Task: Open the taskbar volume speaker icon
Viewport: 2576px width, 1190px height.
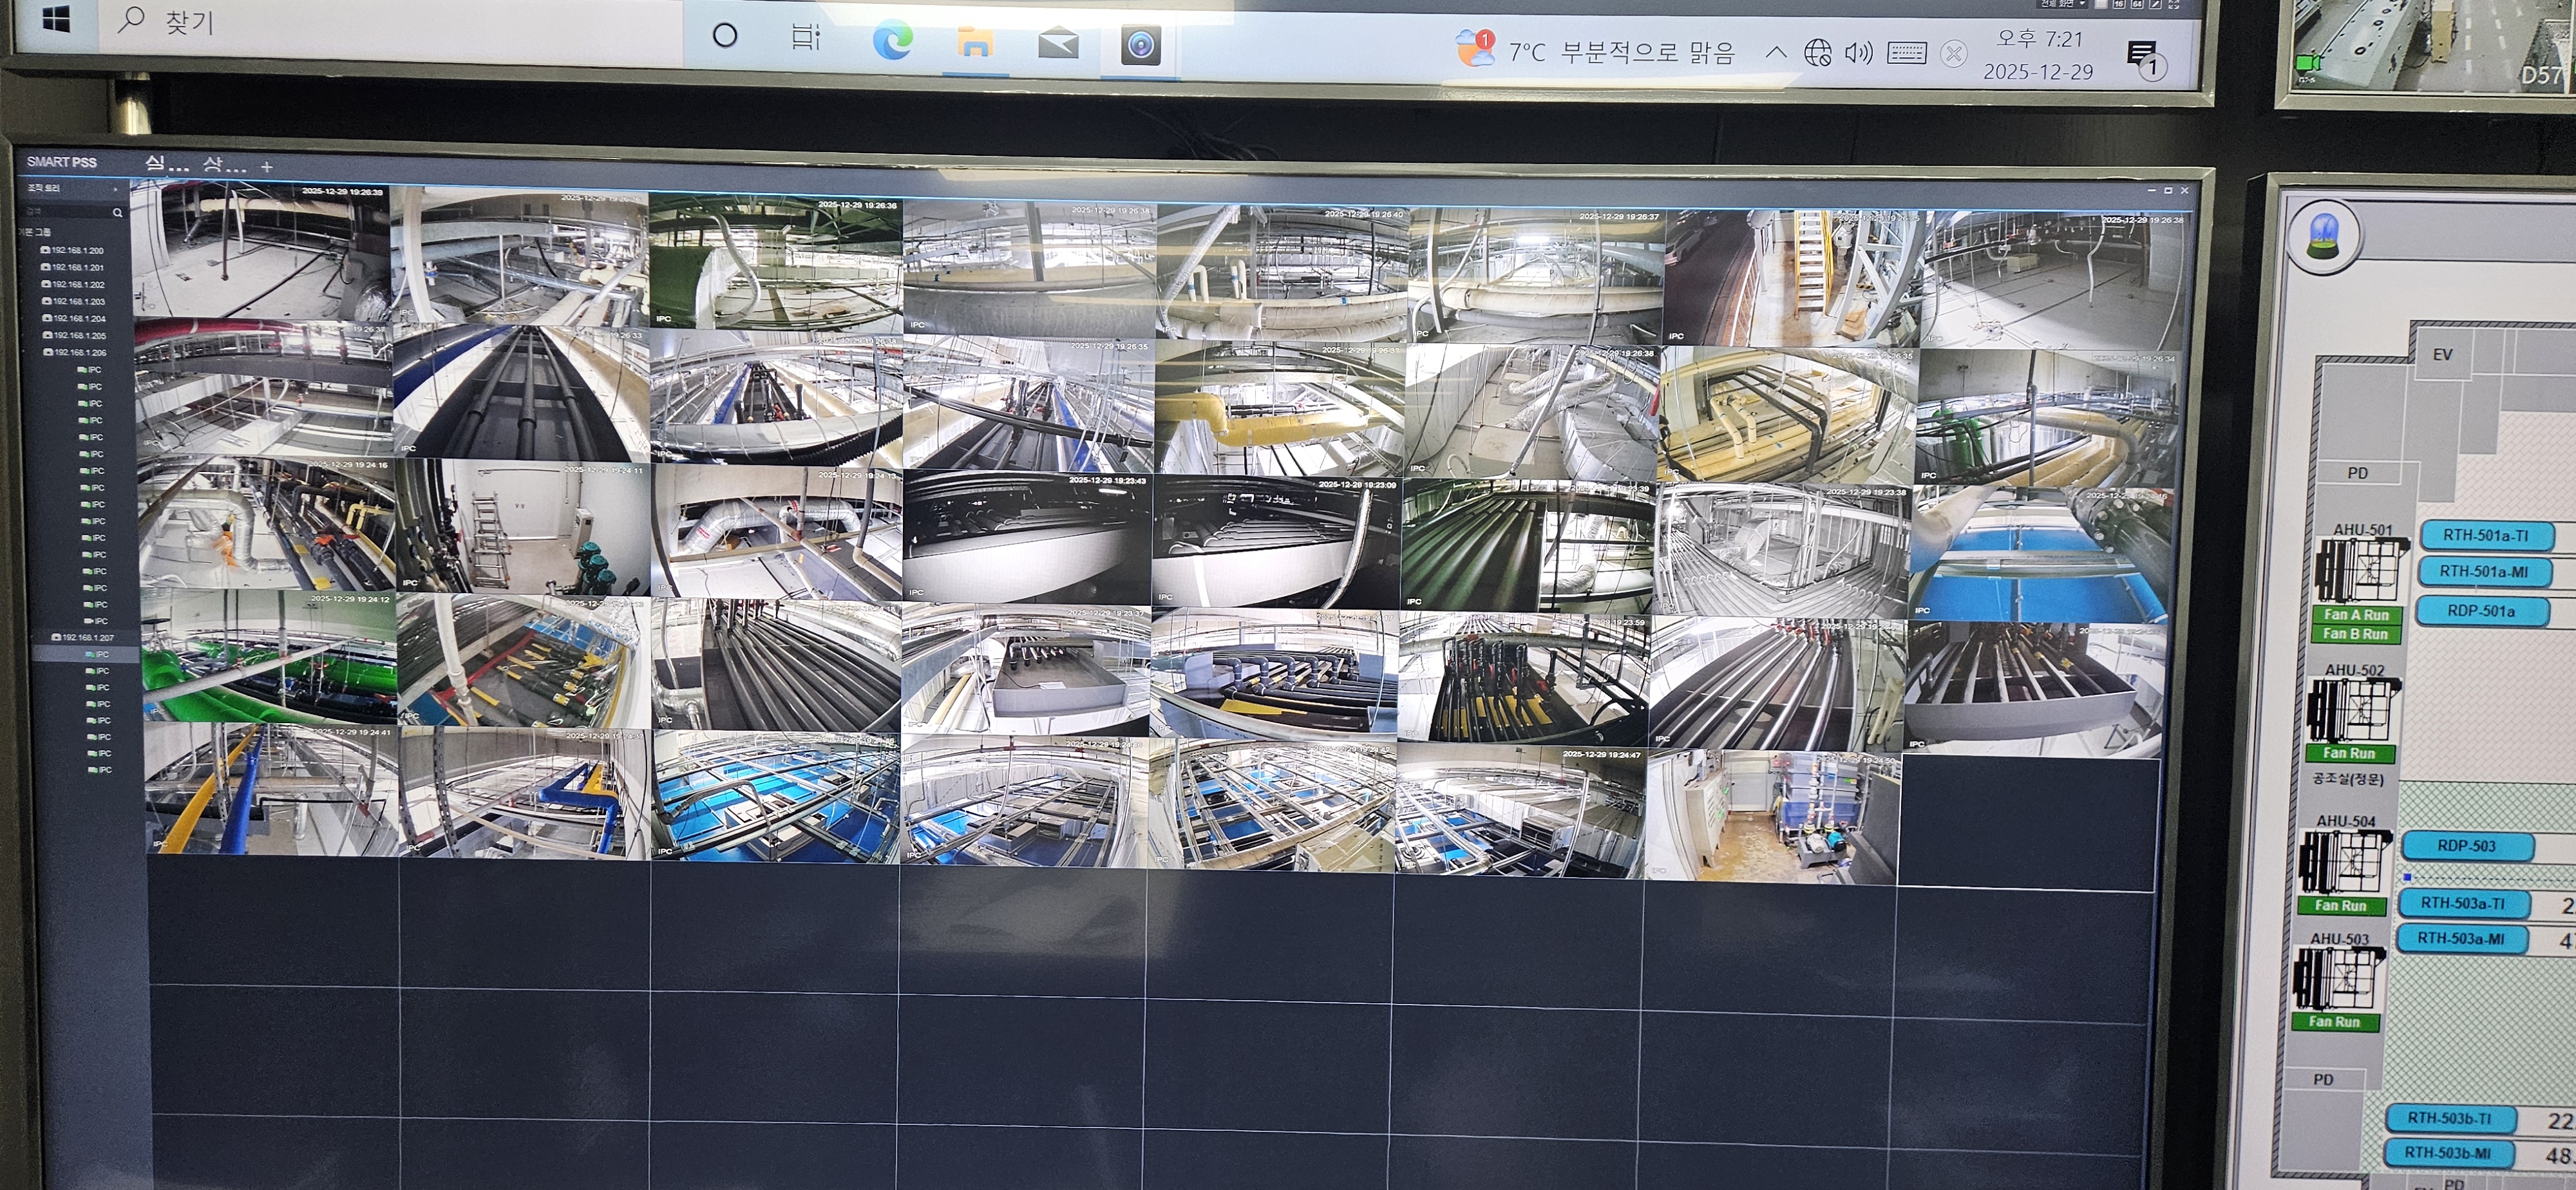Action: (x=1858, y=53)
